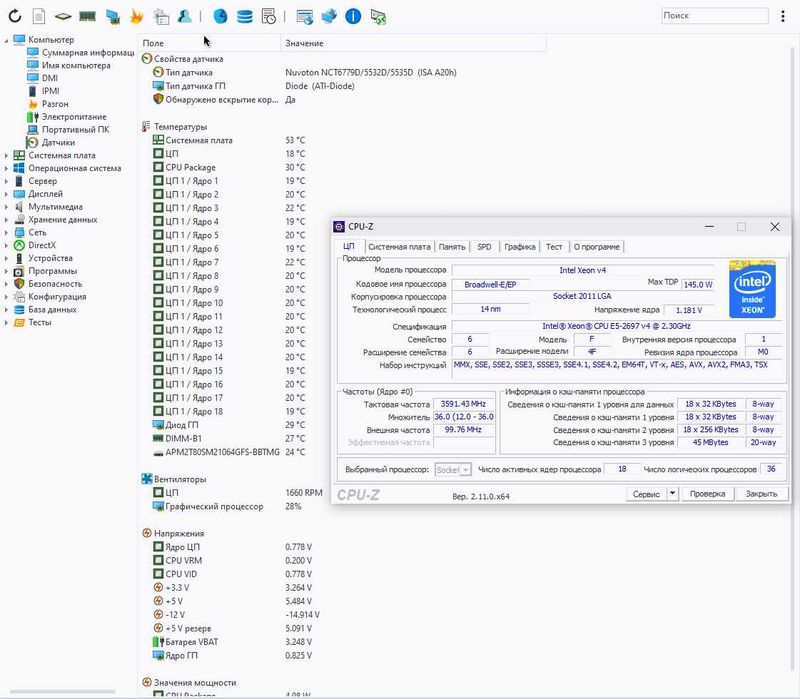This screenshot has width=800, height=699.
Task: Click the blue networked computers toolbar icon
Action: [329, 16]
